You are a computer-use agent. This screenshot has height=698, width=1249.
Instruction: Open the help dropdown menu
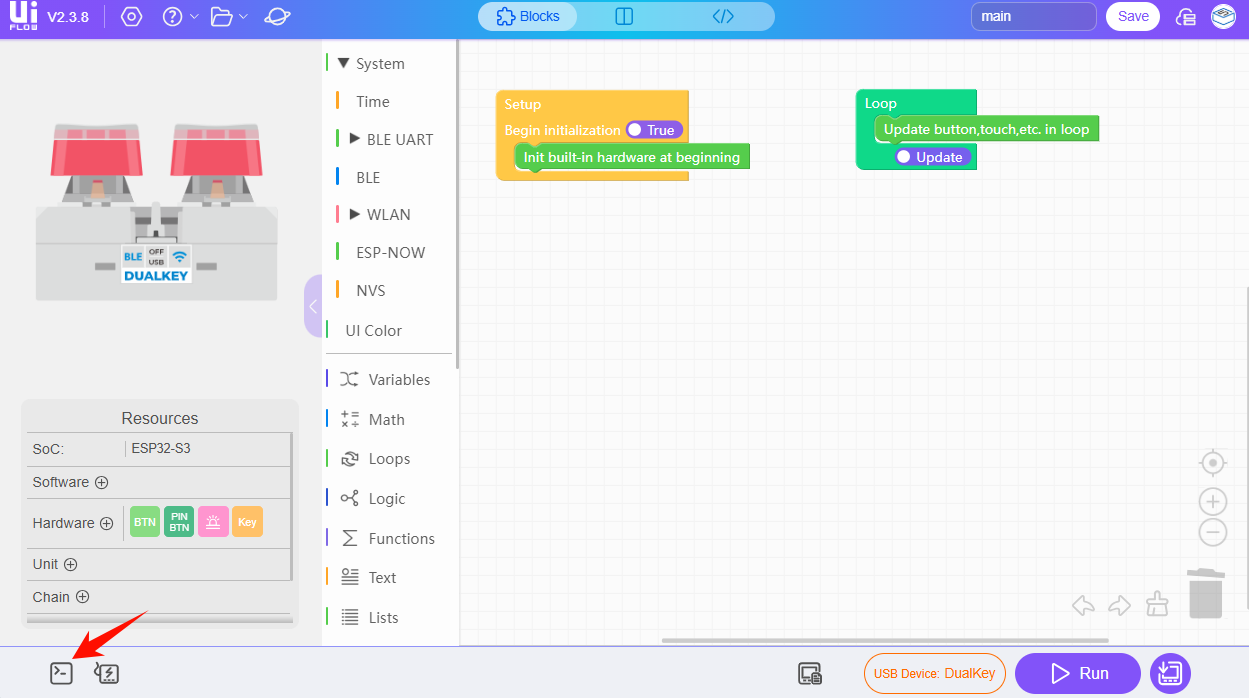pyautogui.click(x=180, y=17)
